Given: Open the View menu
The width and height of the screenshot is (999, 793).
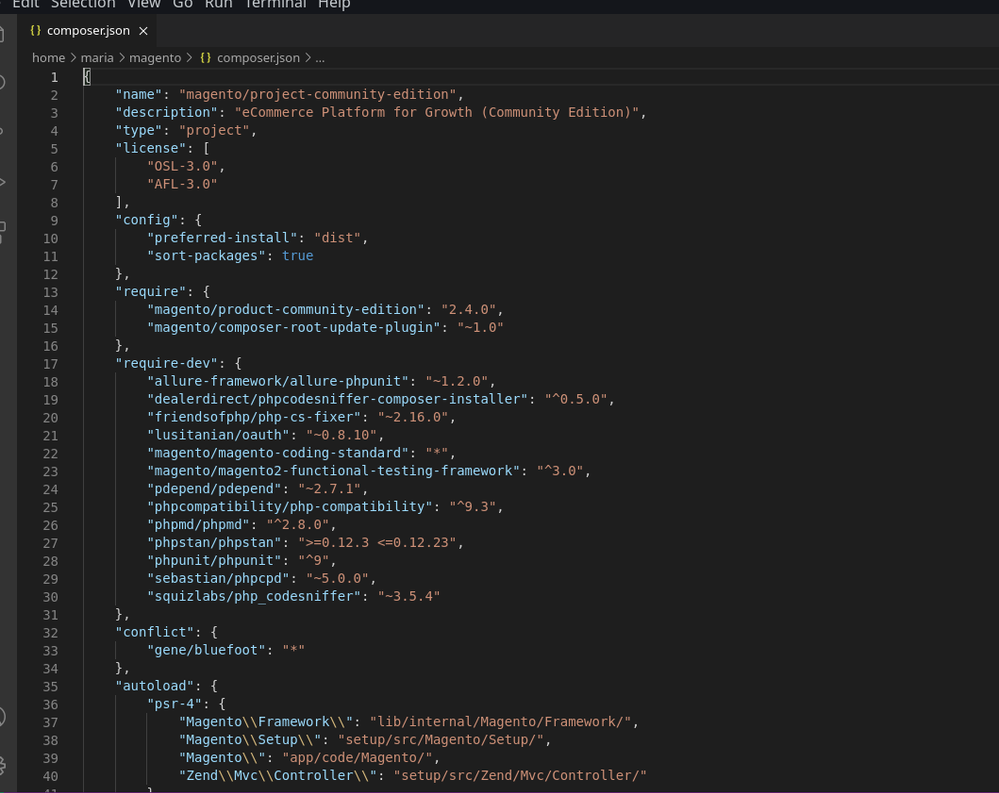Looking at the screenshot, I should click(x=143, y=4).
